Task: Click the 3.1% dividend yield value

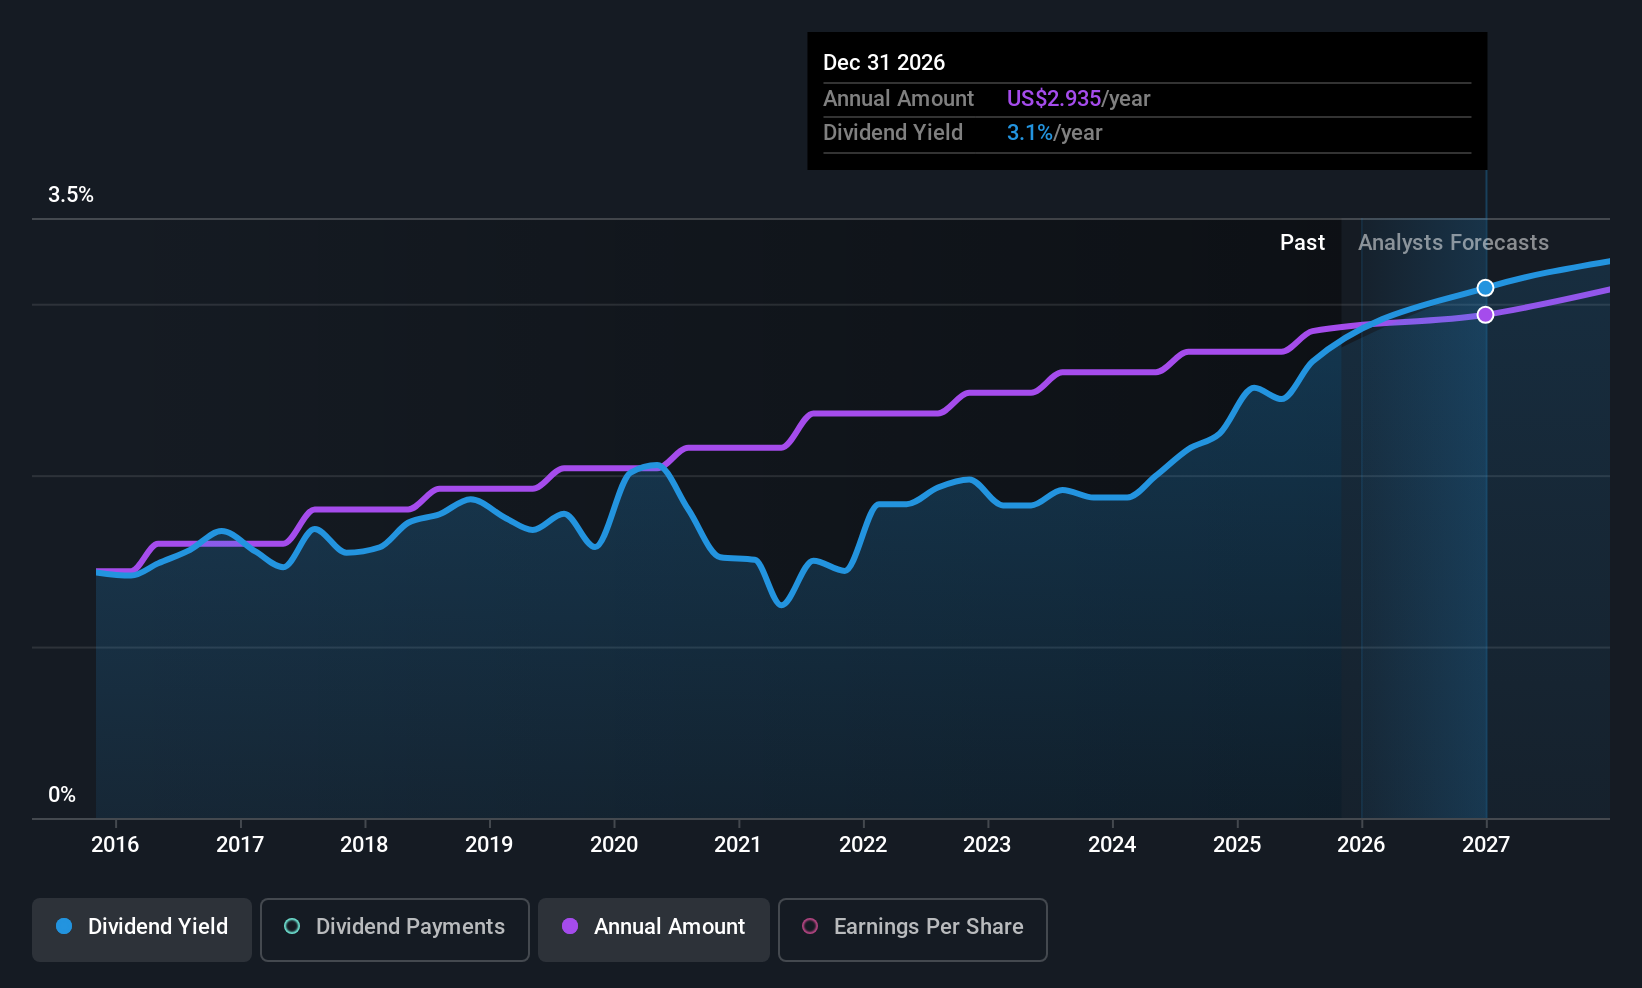Action: 1029,133
